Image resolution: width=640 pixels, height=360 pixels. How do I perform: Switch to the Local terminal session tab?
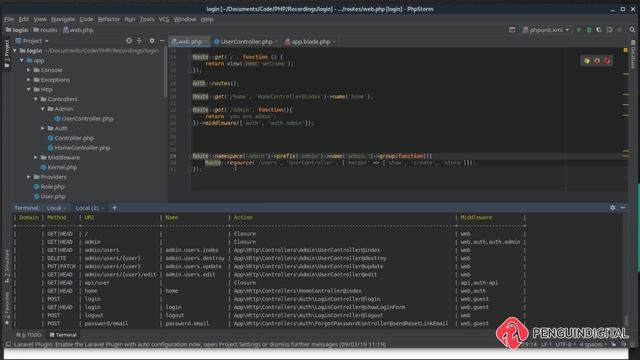56,208
